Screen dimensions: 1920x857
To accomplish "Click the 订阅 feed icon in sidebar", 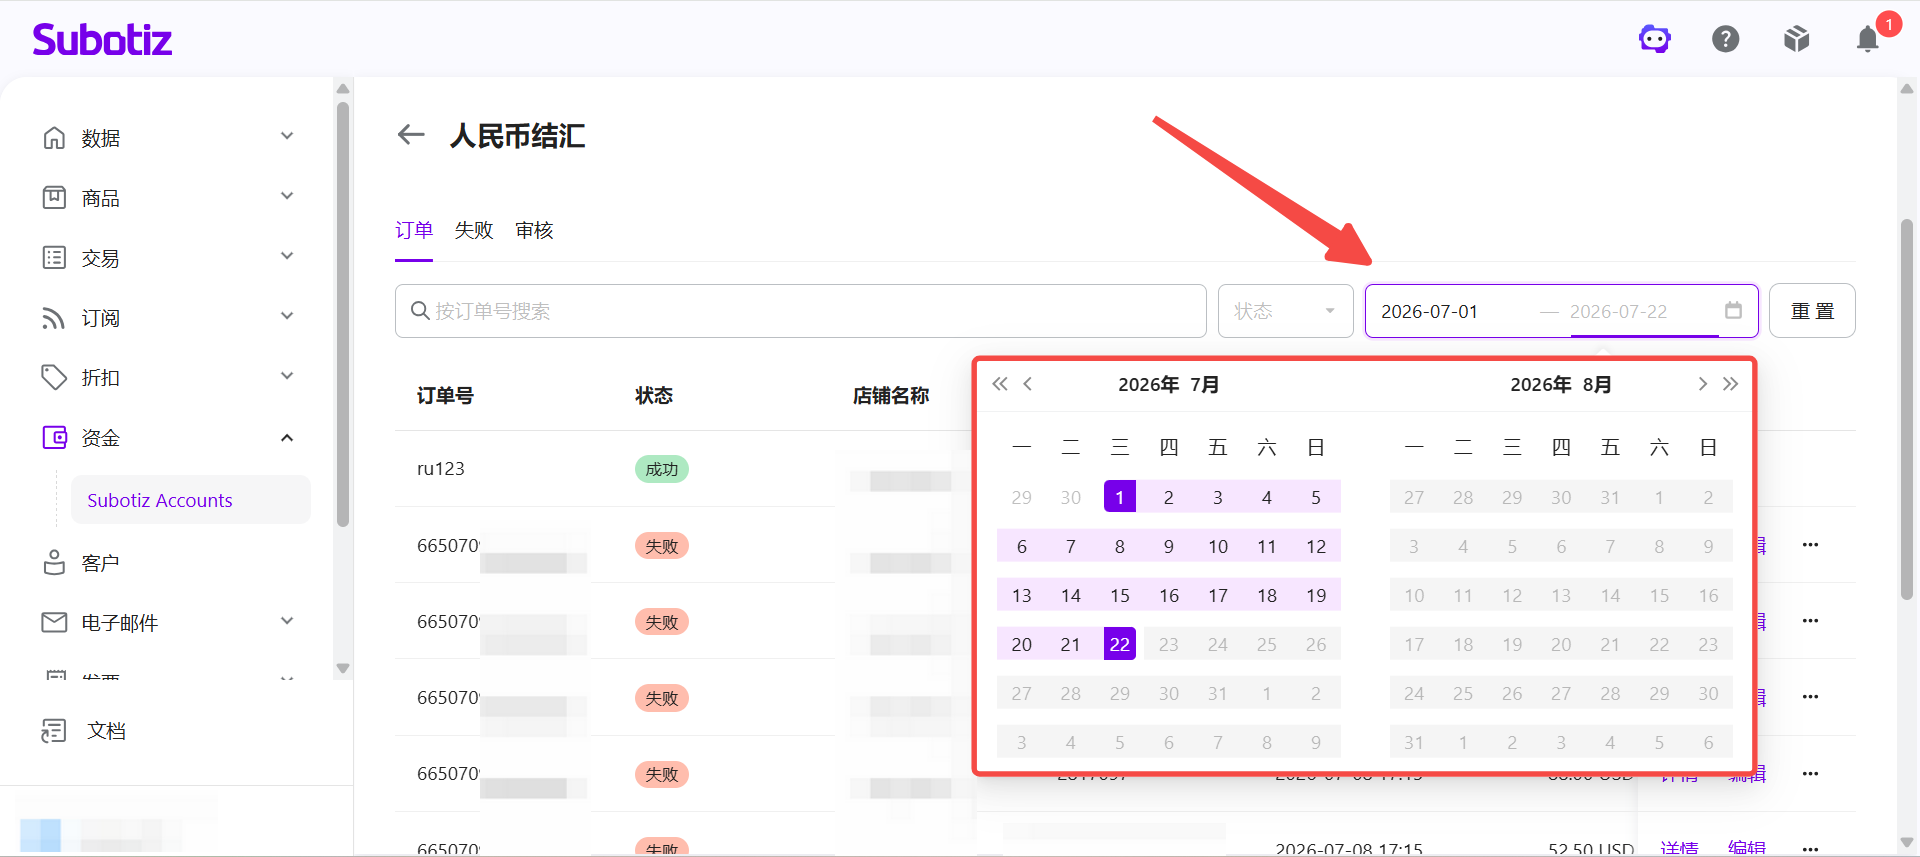I will pos(54,318).
